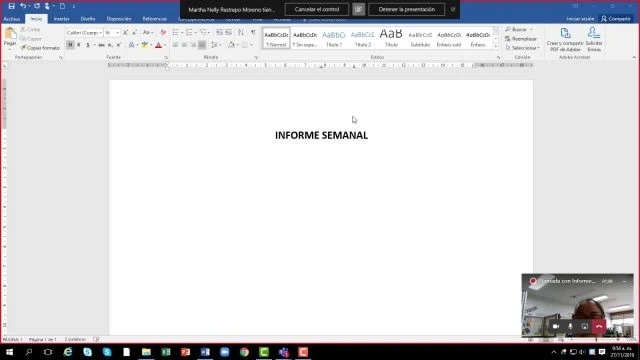Click Crear y compartir PDF de Adobe
Viewport: 640px width, 360px height.
click(565, 39)
